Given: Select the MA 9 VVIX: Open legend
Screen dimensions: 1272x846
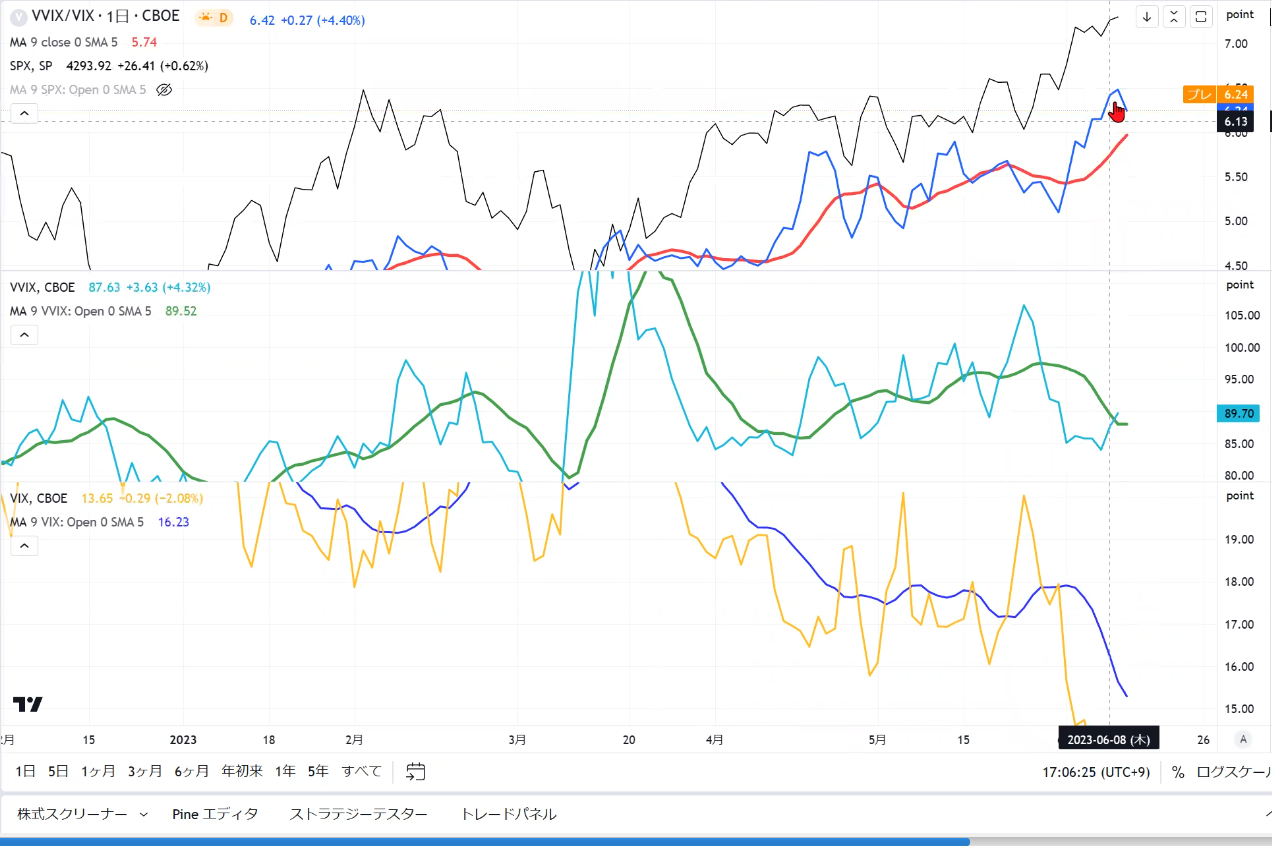Looking at the screenshot, I should (80, 311).
